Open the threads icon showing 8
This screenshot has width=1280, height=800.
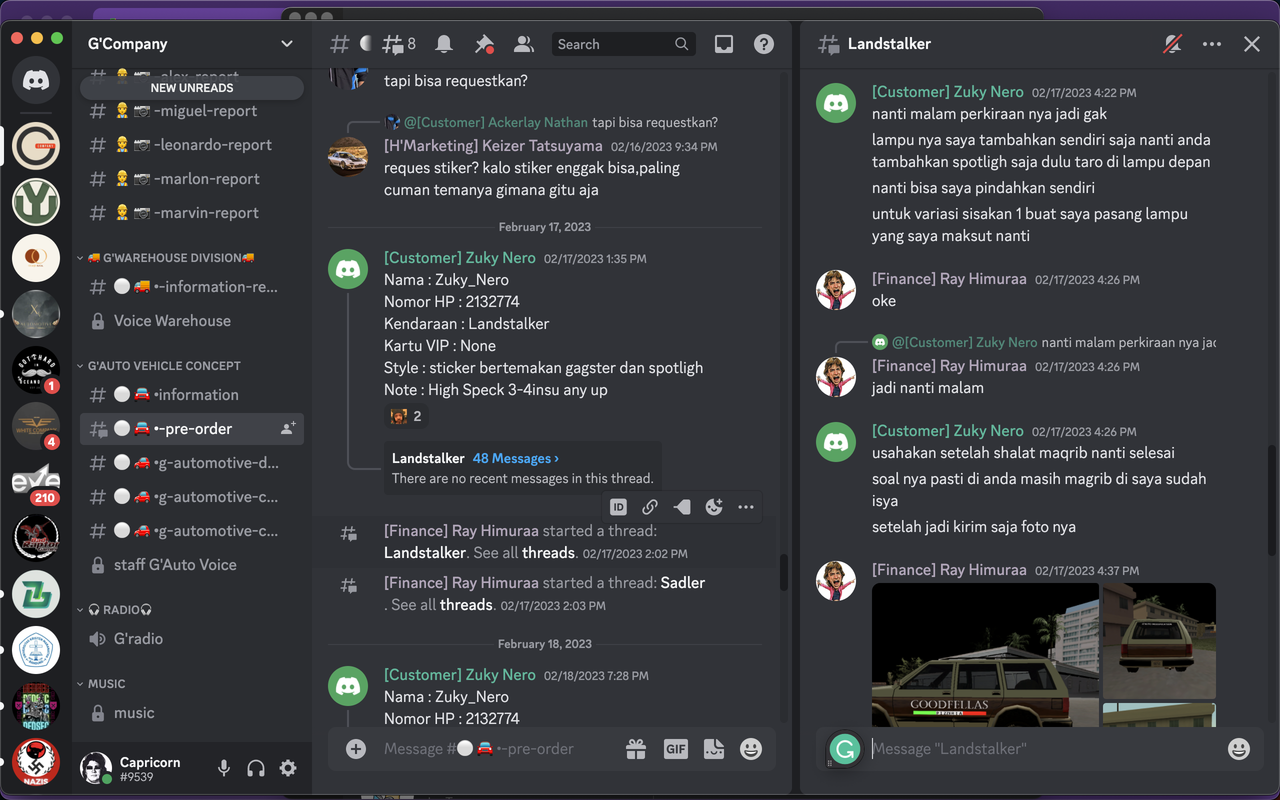point(399,44)
